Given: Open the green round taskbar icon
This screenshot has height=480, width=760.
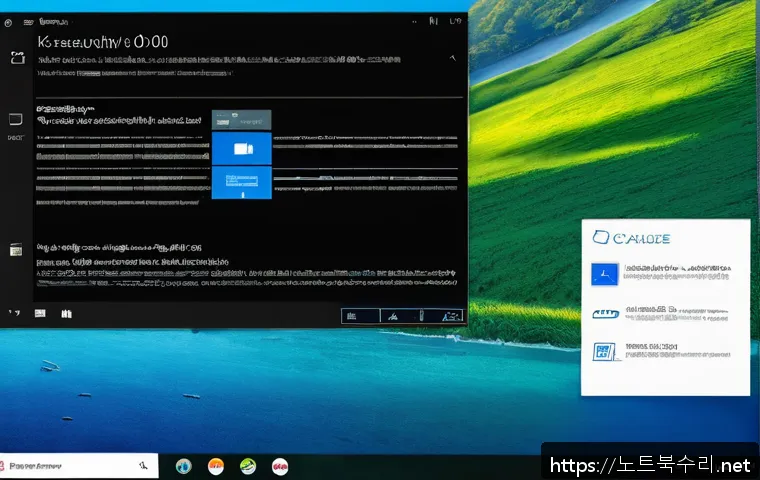Looking at the screenshot, I should [x=248, y=466].
